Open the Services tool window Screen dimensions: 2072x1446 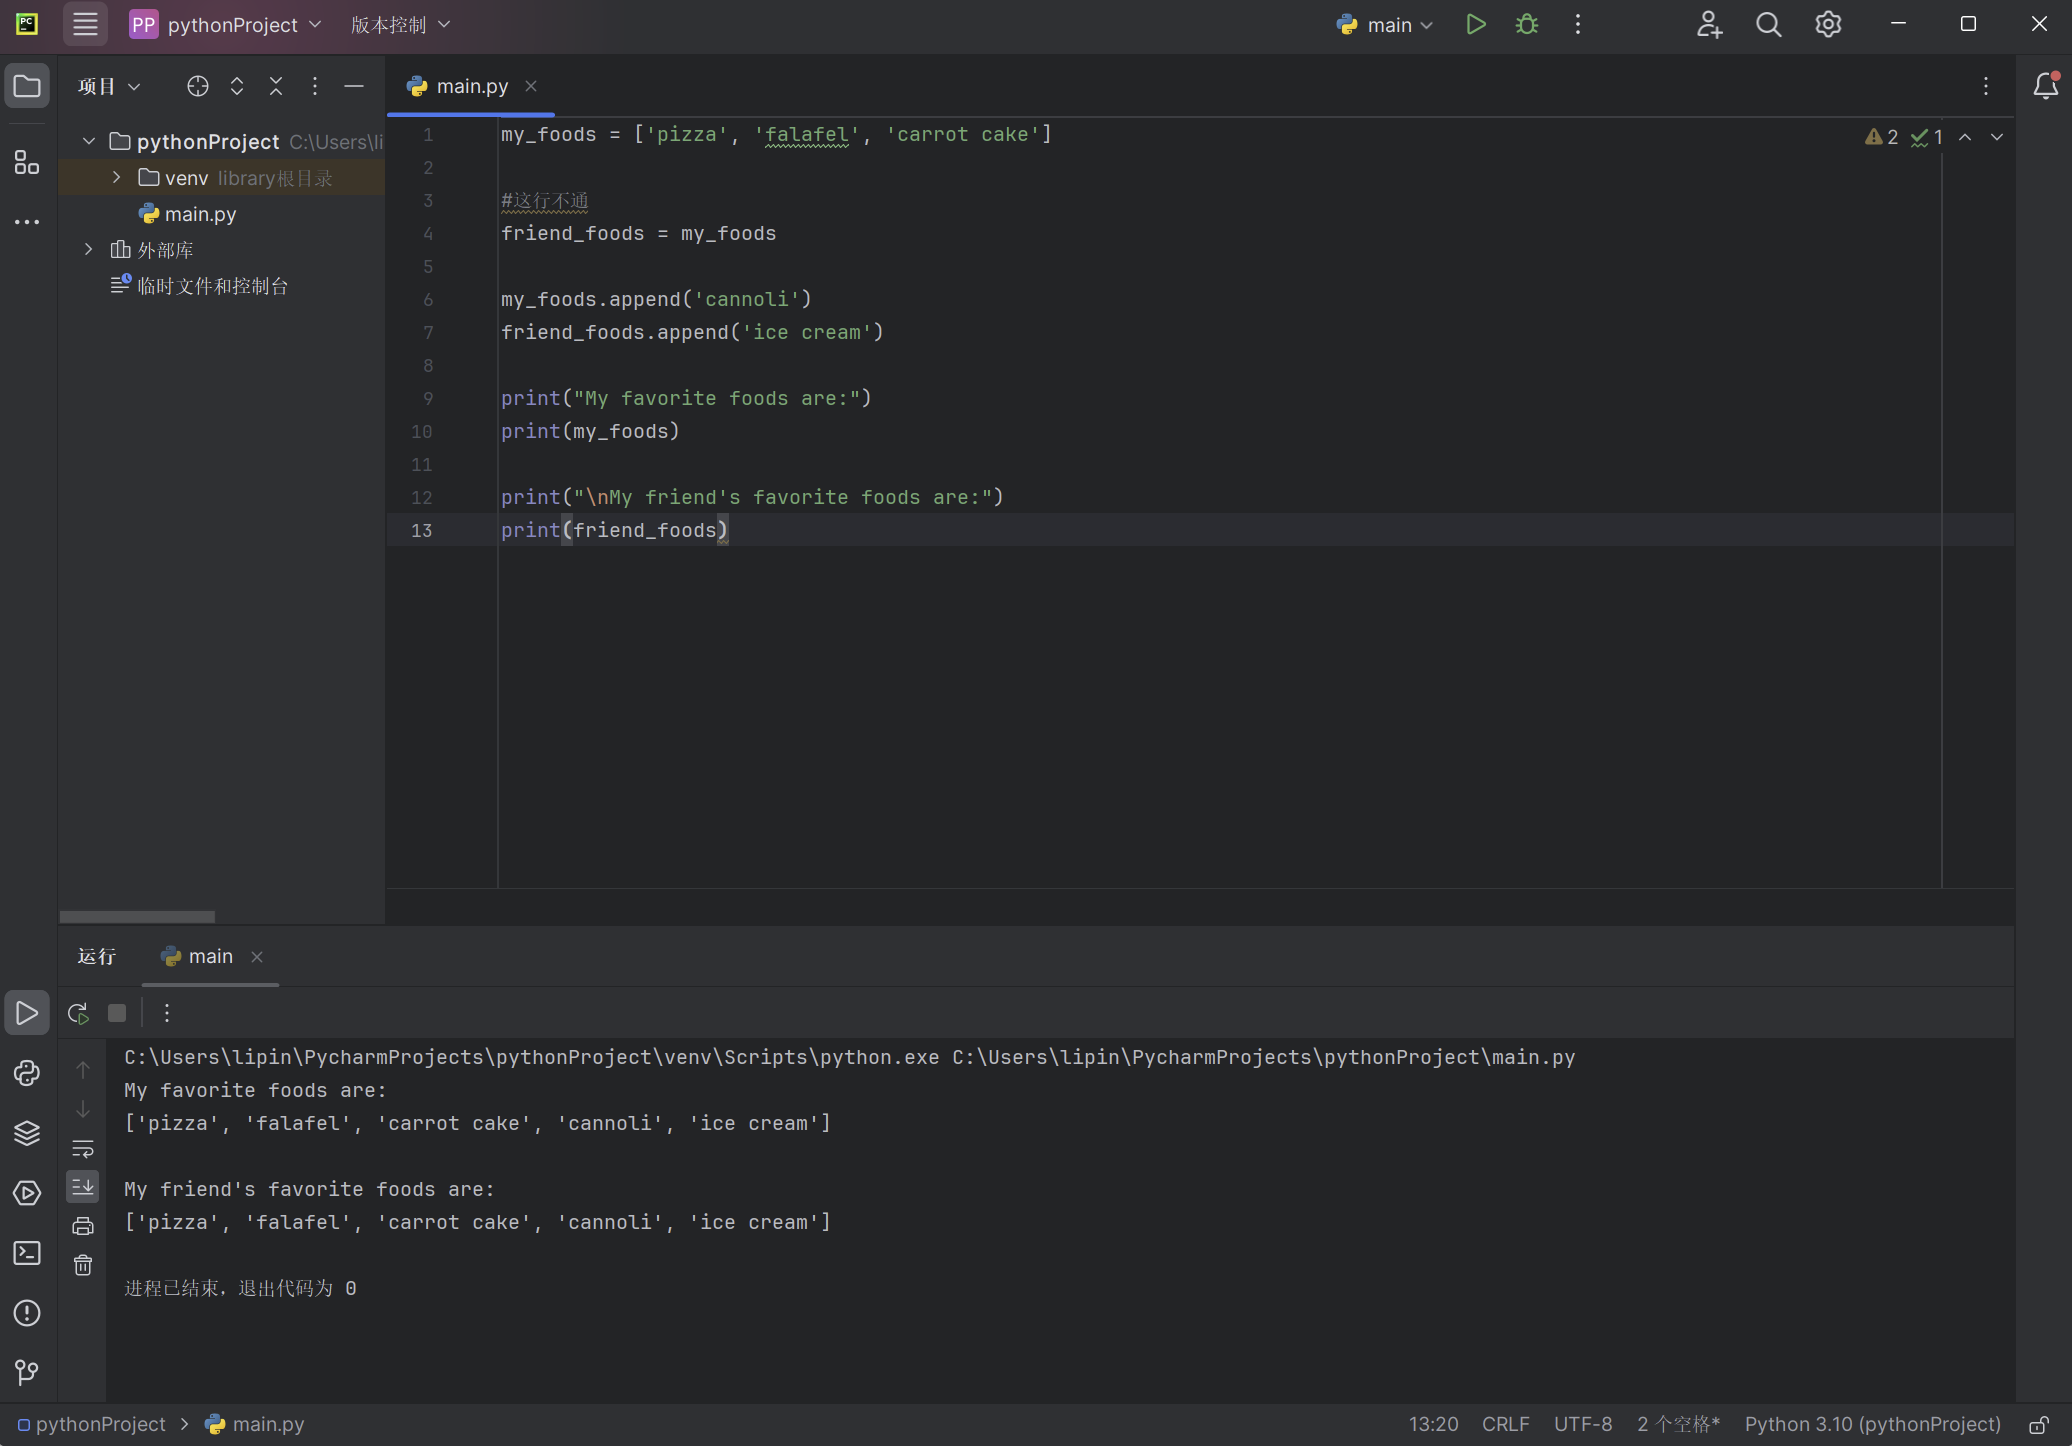pos(27,1193)
